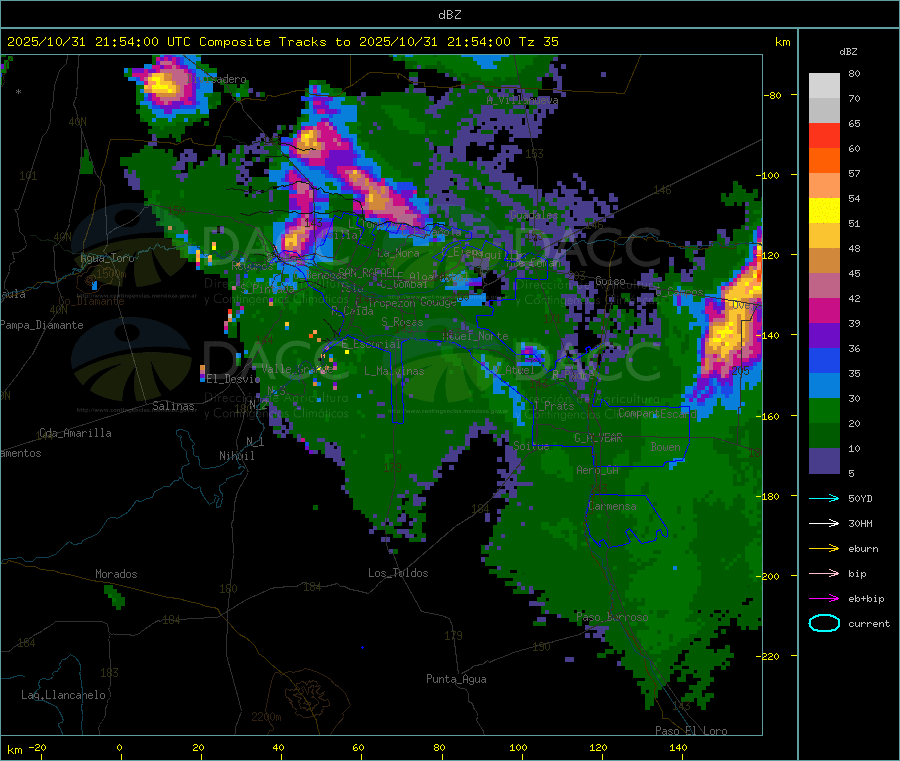Screen dimensions: 900x761
Task: Click the 'Lag.Llancanelo' map label
Action: coord(63,695)
